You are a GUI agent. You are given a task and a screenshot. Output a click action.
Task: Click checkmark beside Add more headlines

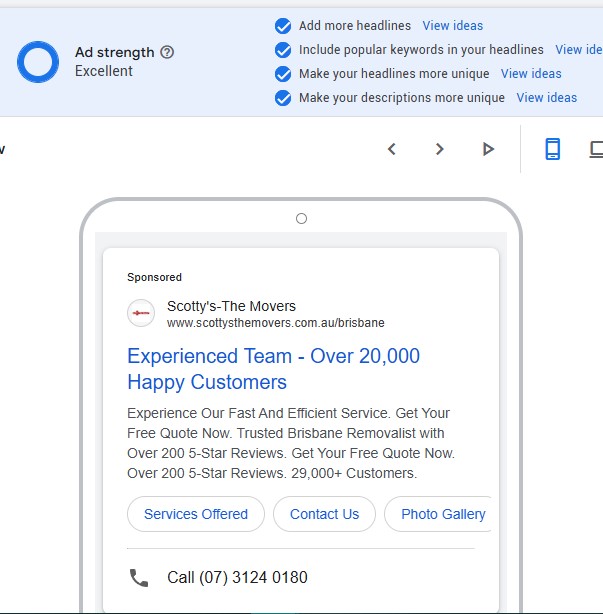click(283, 26)
